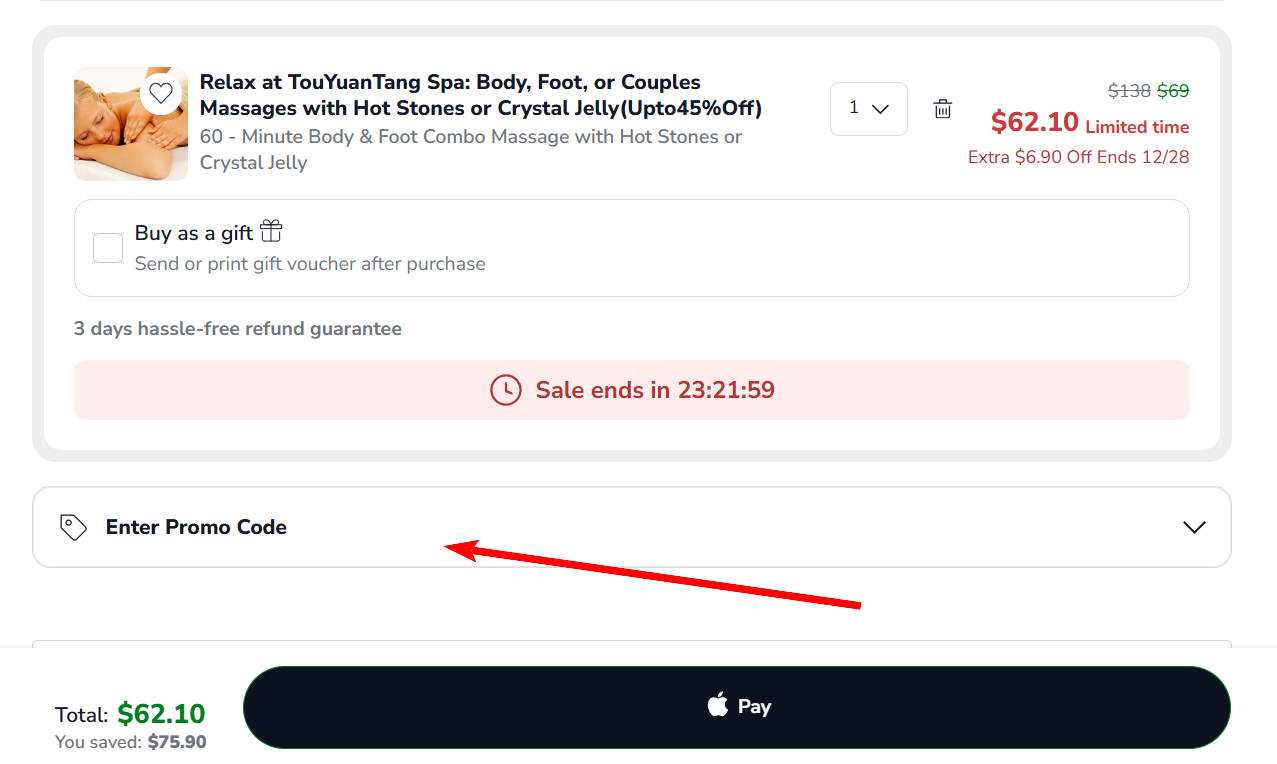
Task: Click the gift box icon next to gift option
Action: pyautogui.click(x=270, y=230)
